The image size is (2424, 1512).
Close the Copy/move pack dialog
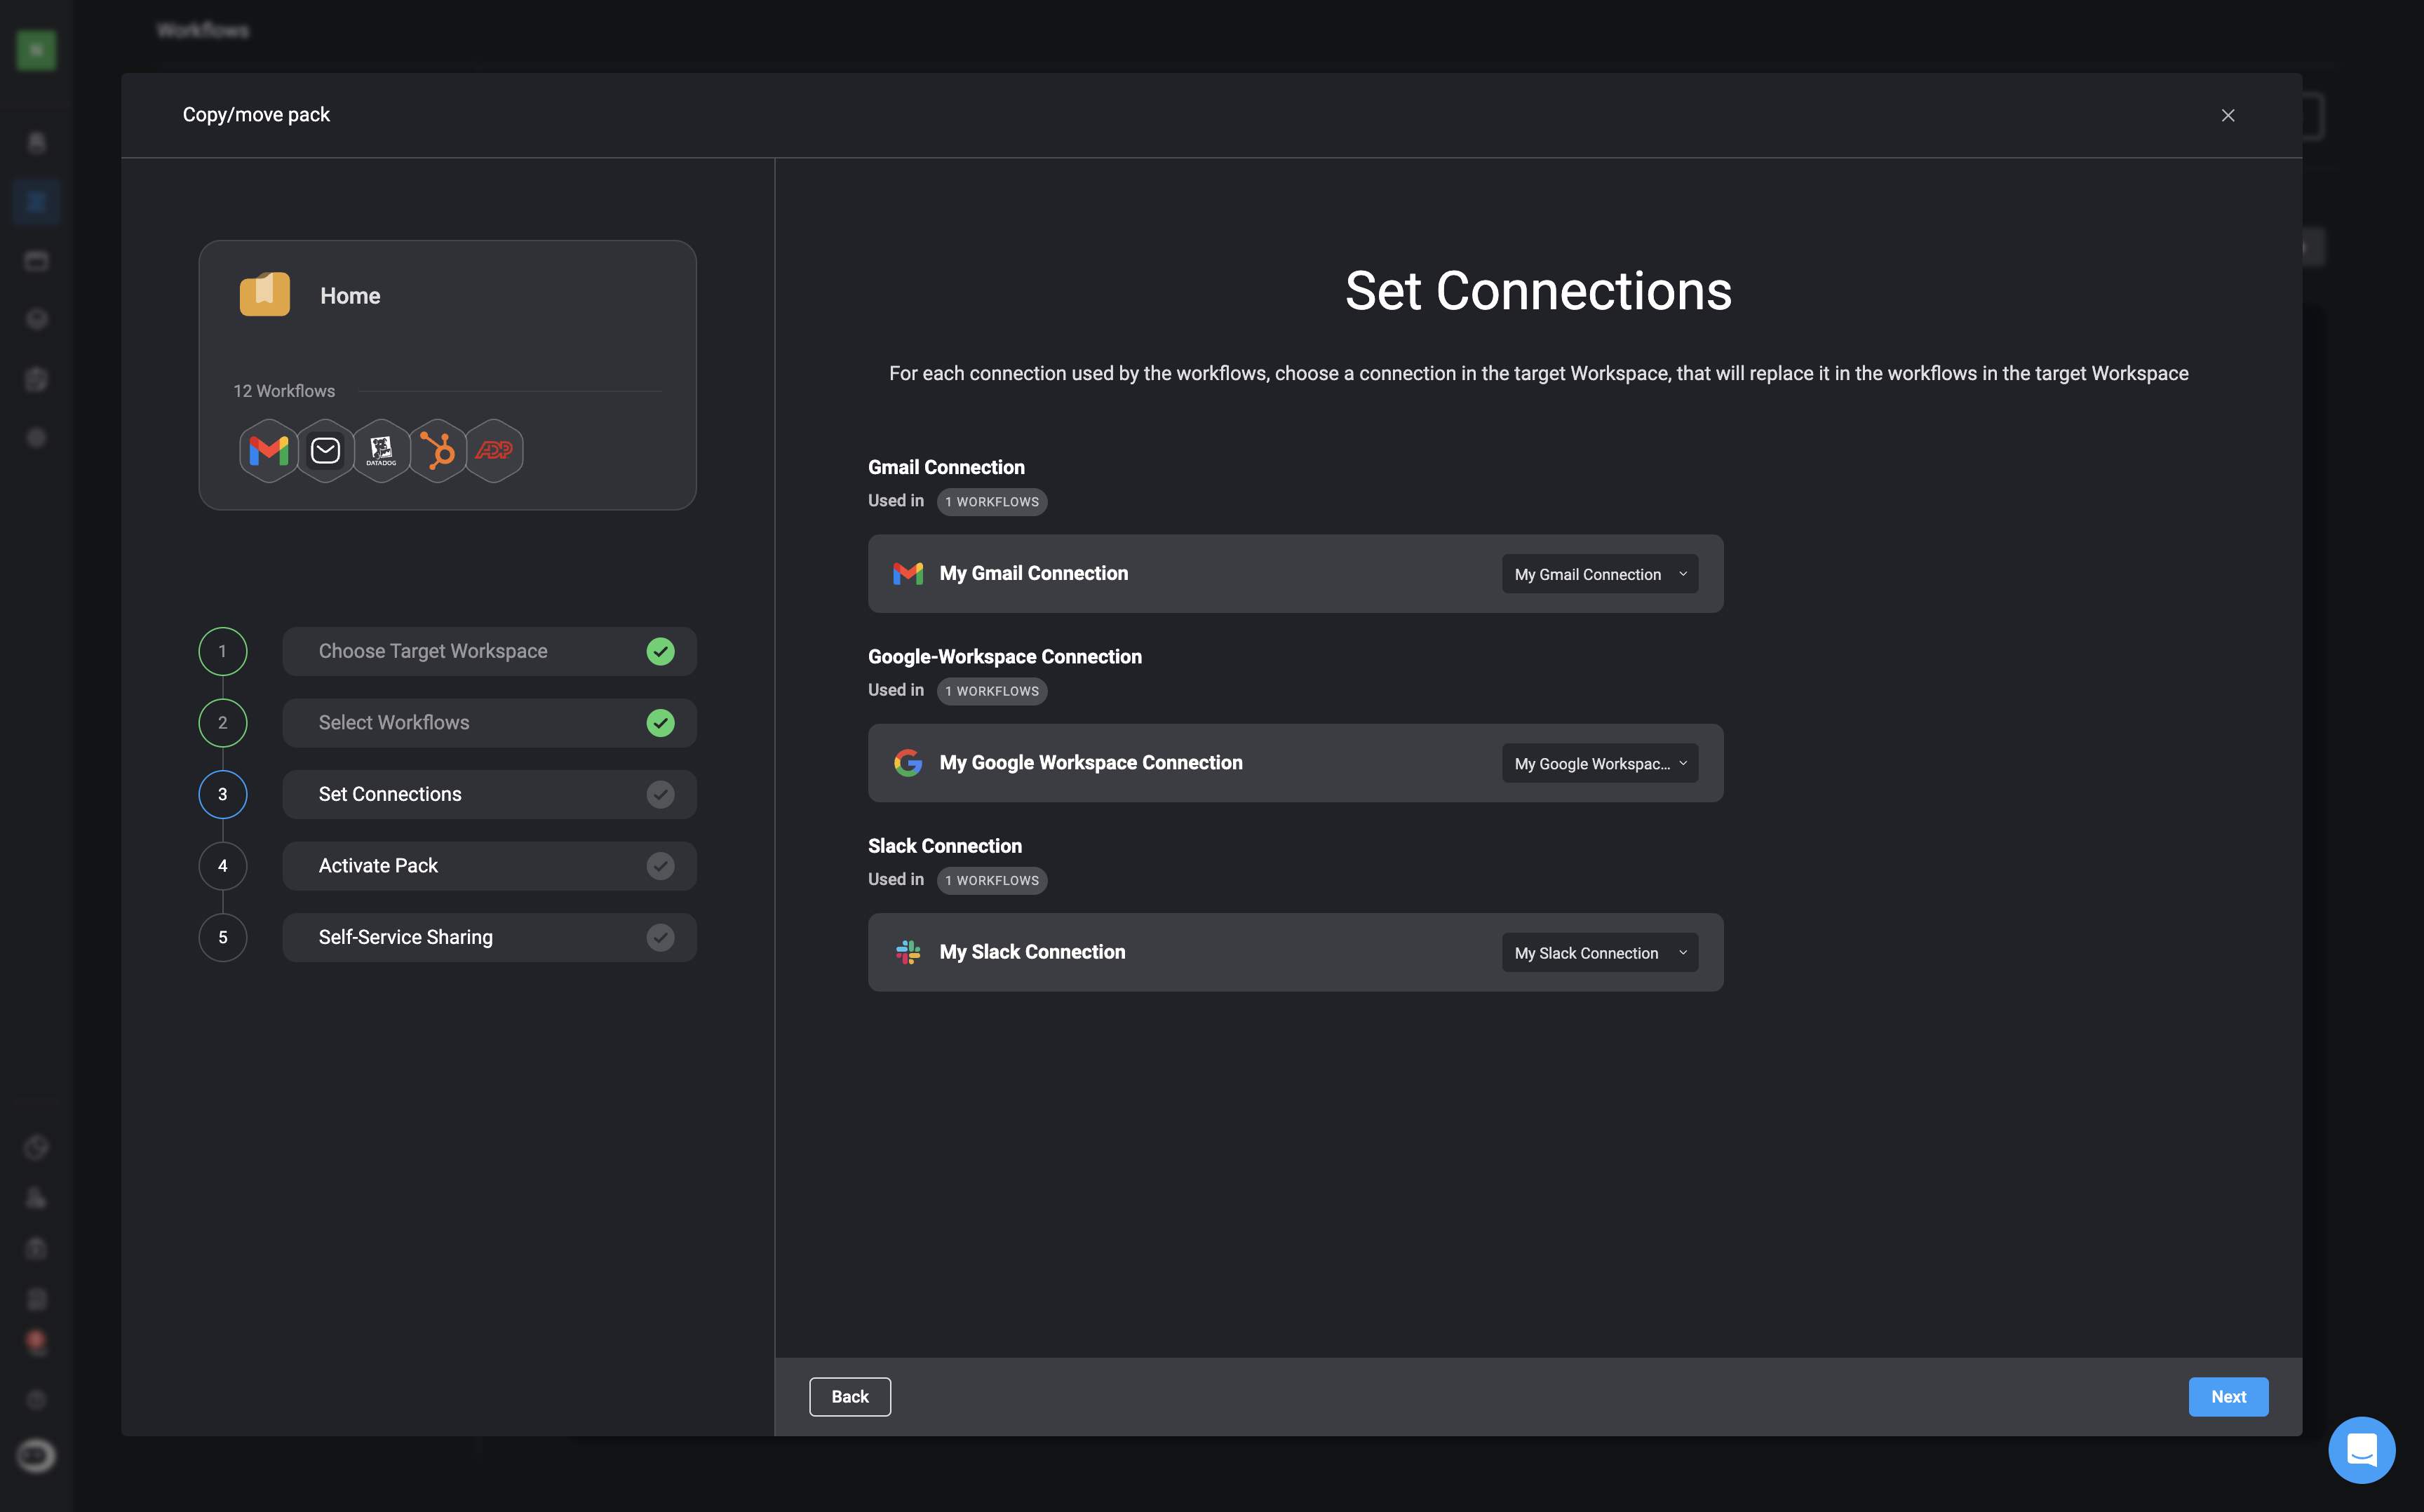(2227, 116)
